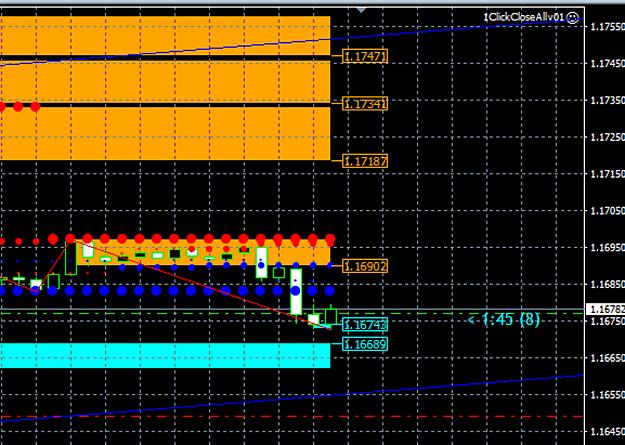The width and height of the screenshot is (625, 445).
Task: Click the 1ClickCloseAllv01 expert advisor label
Action: pos(524,17)
